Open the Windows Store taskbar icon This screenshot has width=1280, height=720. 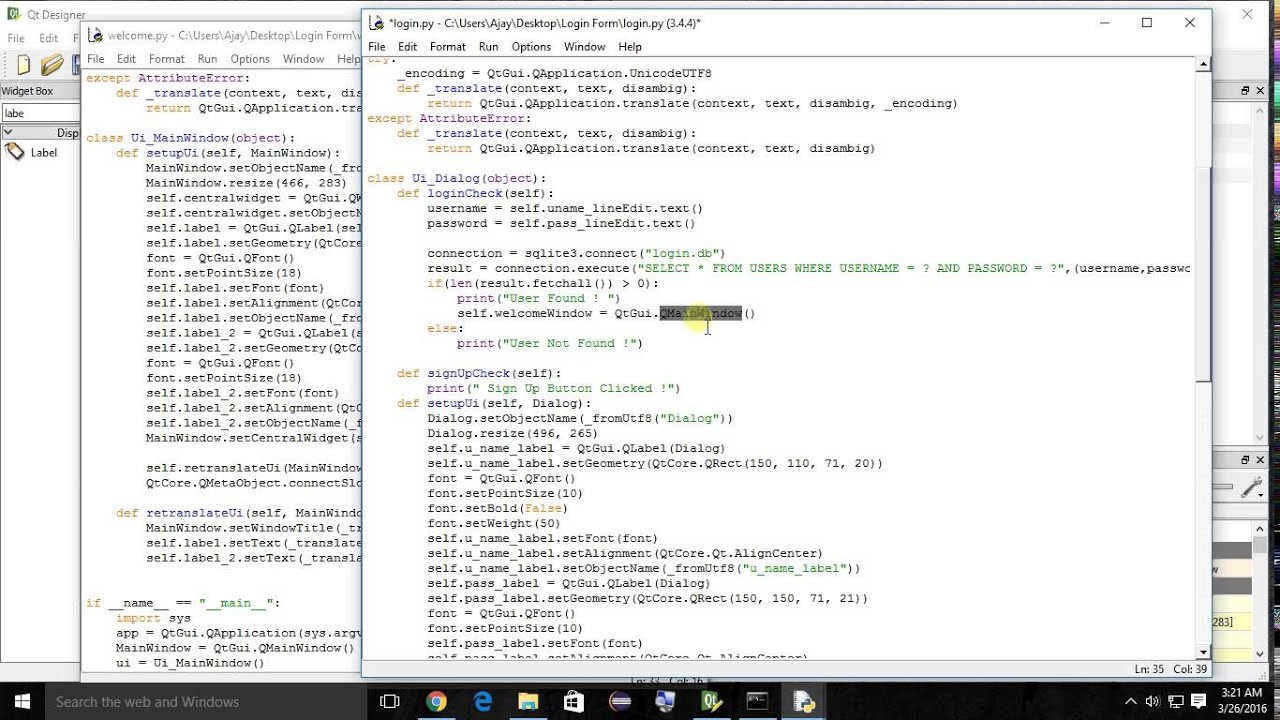click(x=574, y=701)
